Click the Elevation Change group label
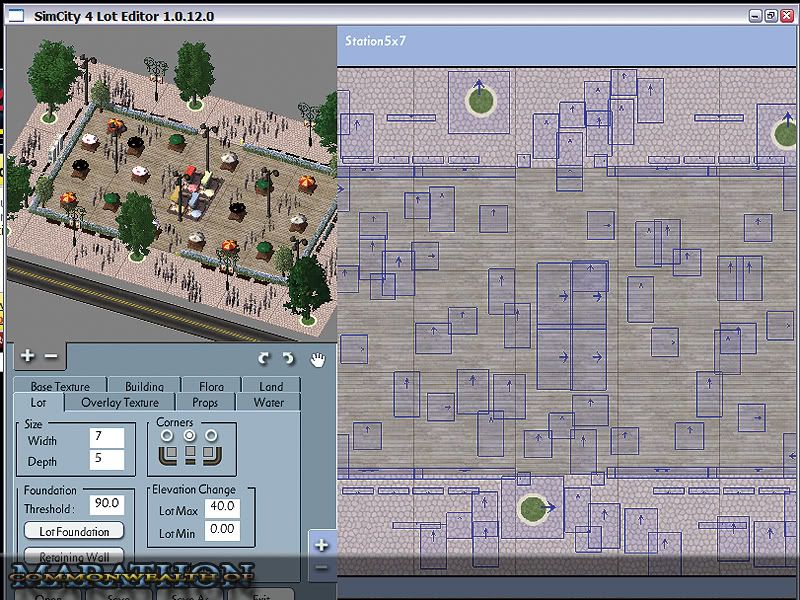800x600 pixels. point(194,489)
